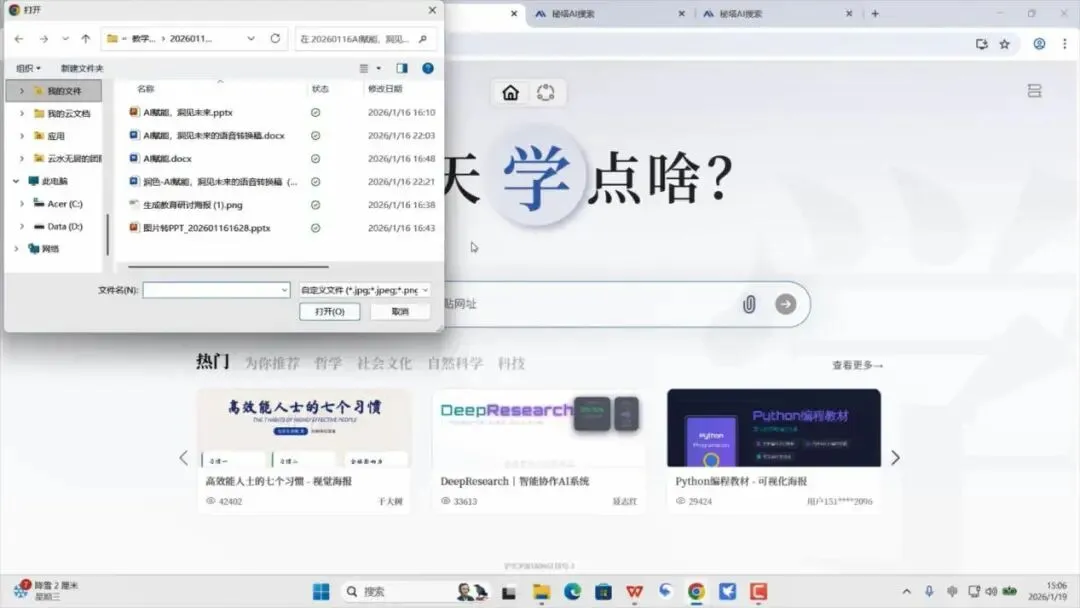Open the webpage sidebar panel icon at right
This screenshot has width=1080, height=608.
tap(1034, 91)
